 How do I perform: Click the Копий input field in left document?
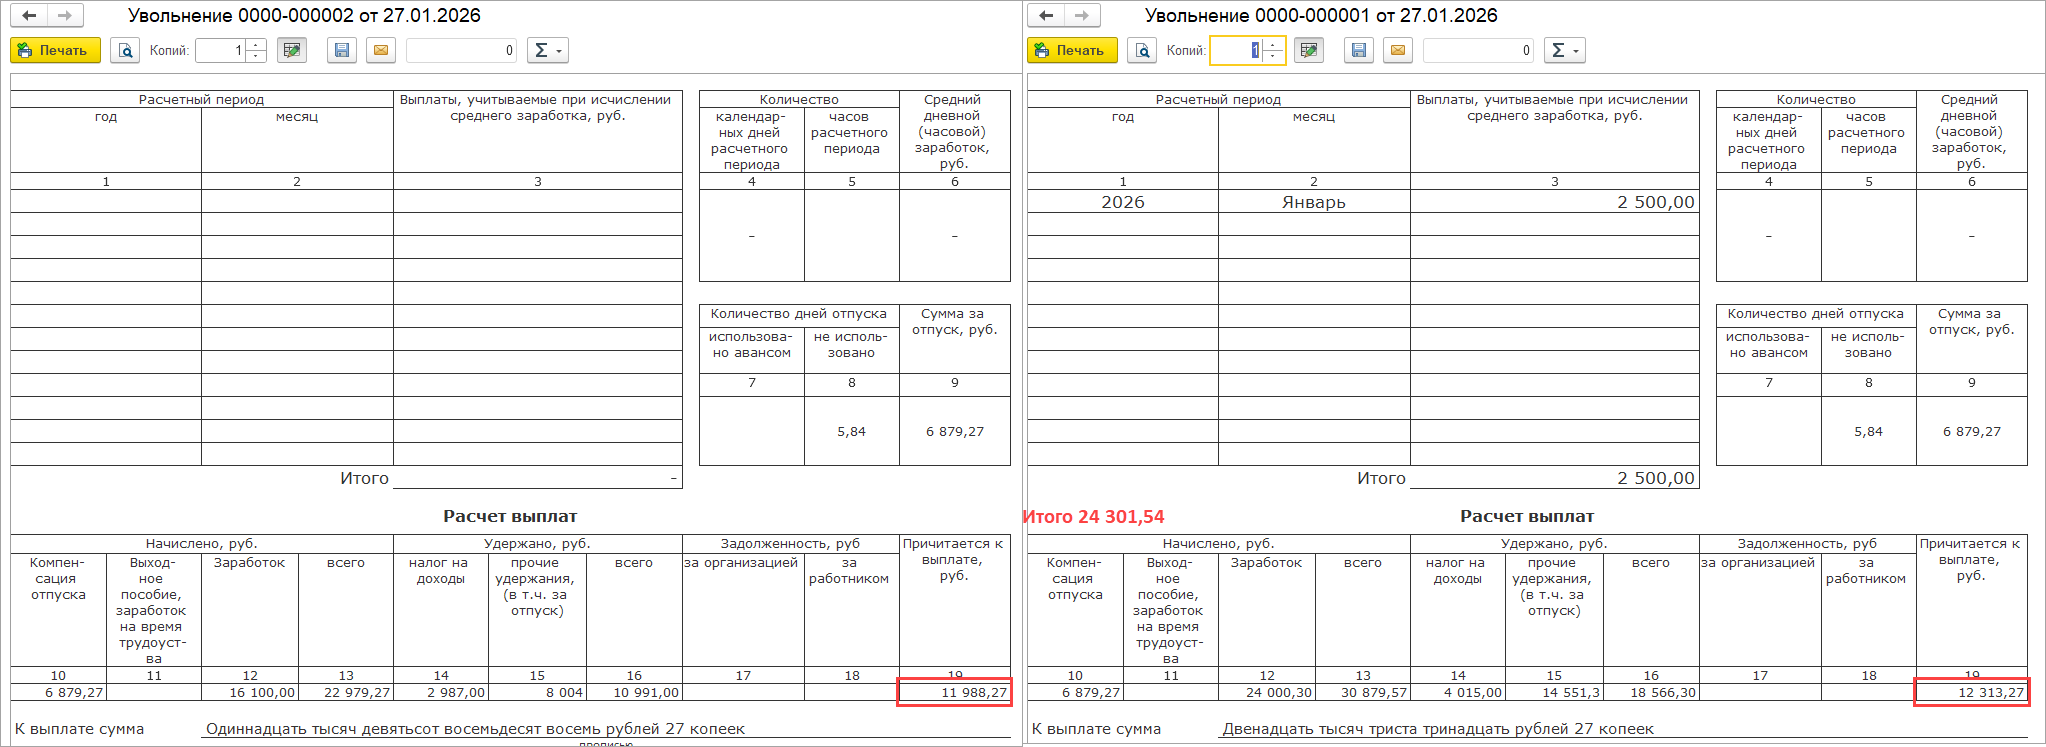click(x=220, y=50)
